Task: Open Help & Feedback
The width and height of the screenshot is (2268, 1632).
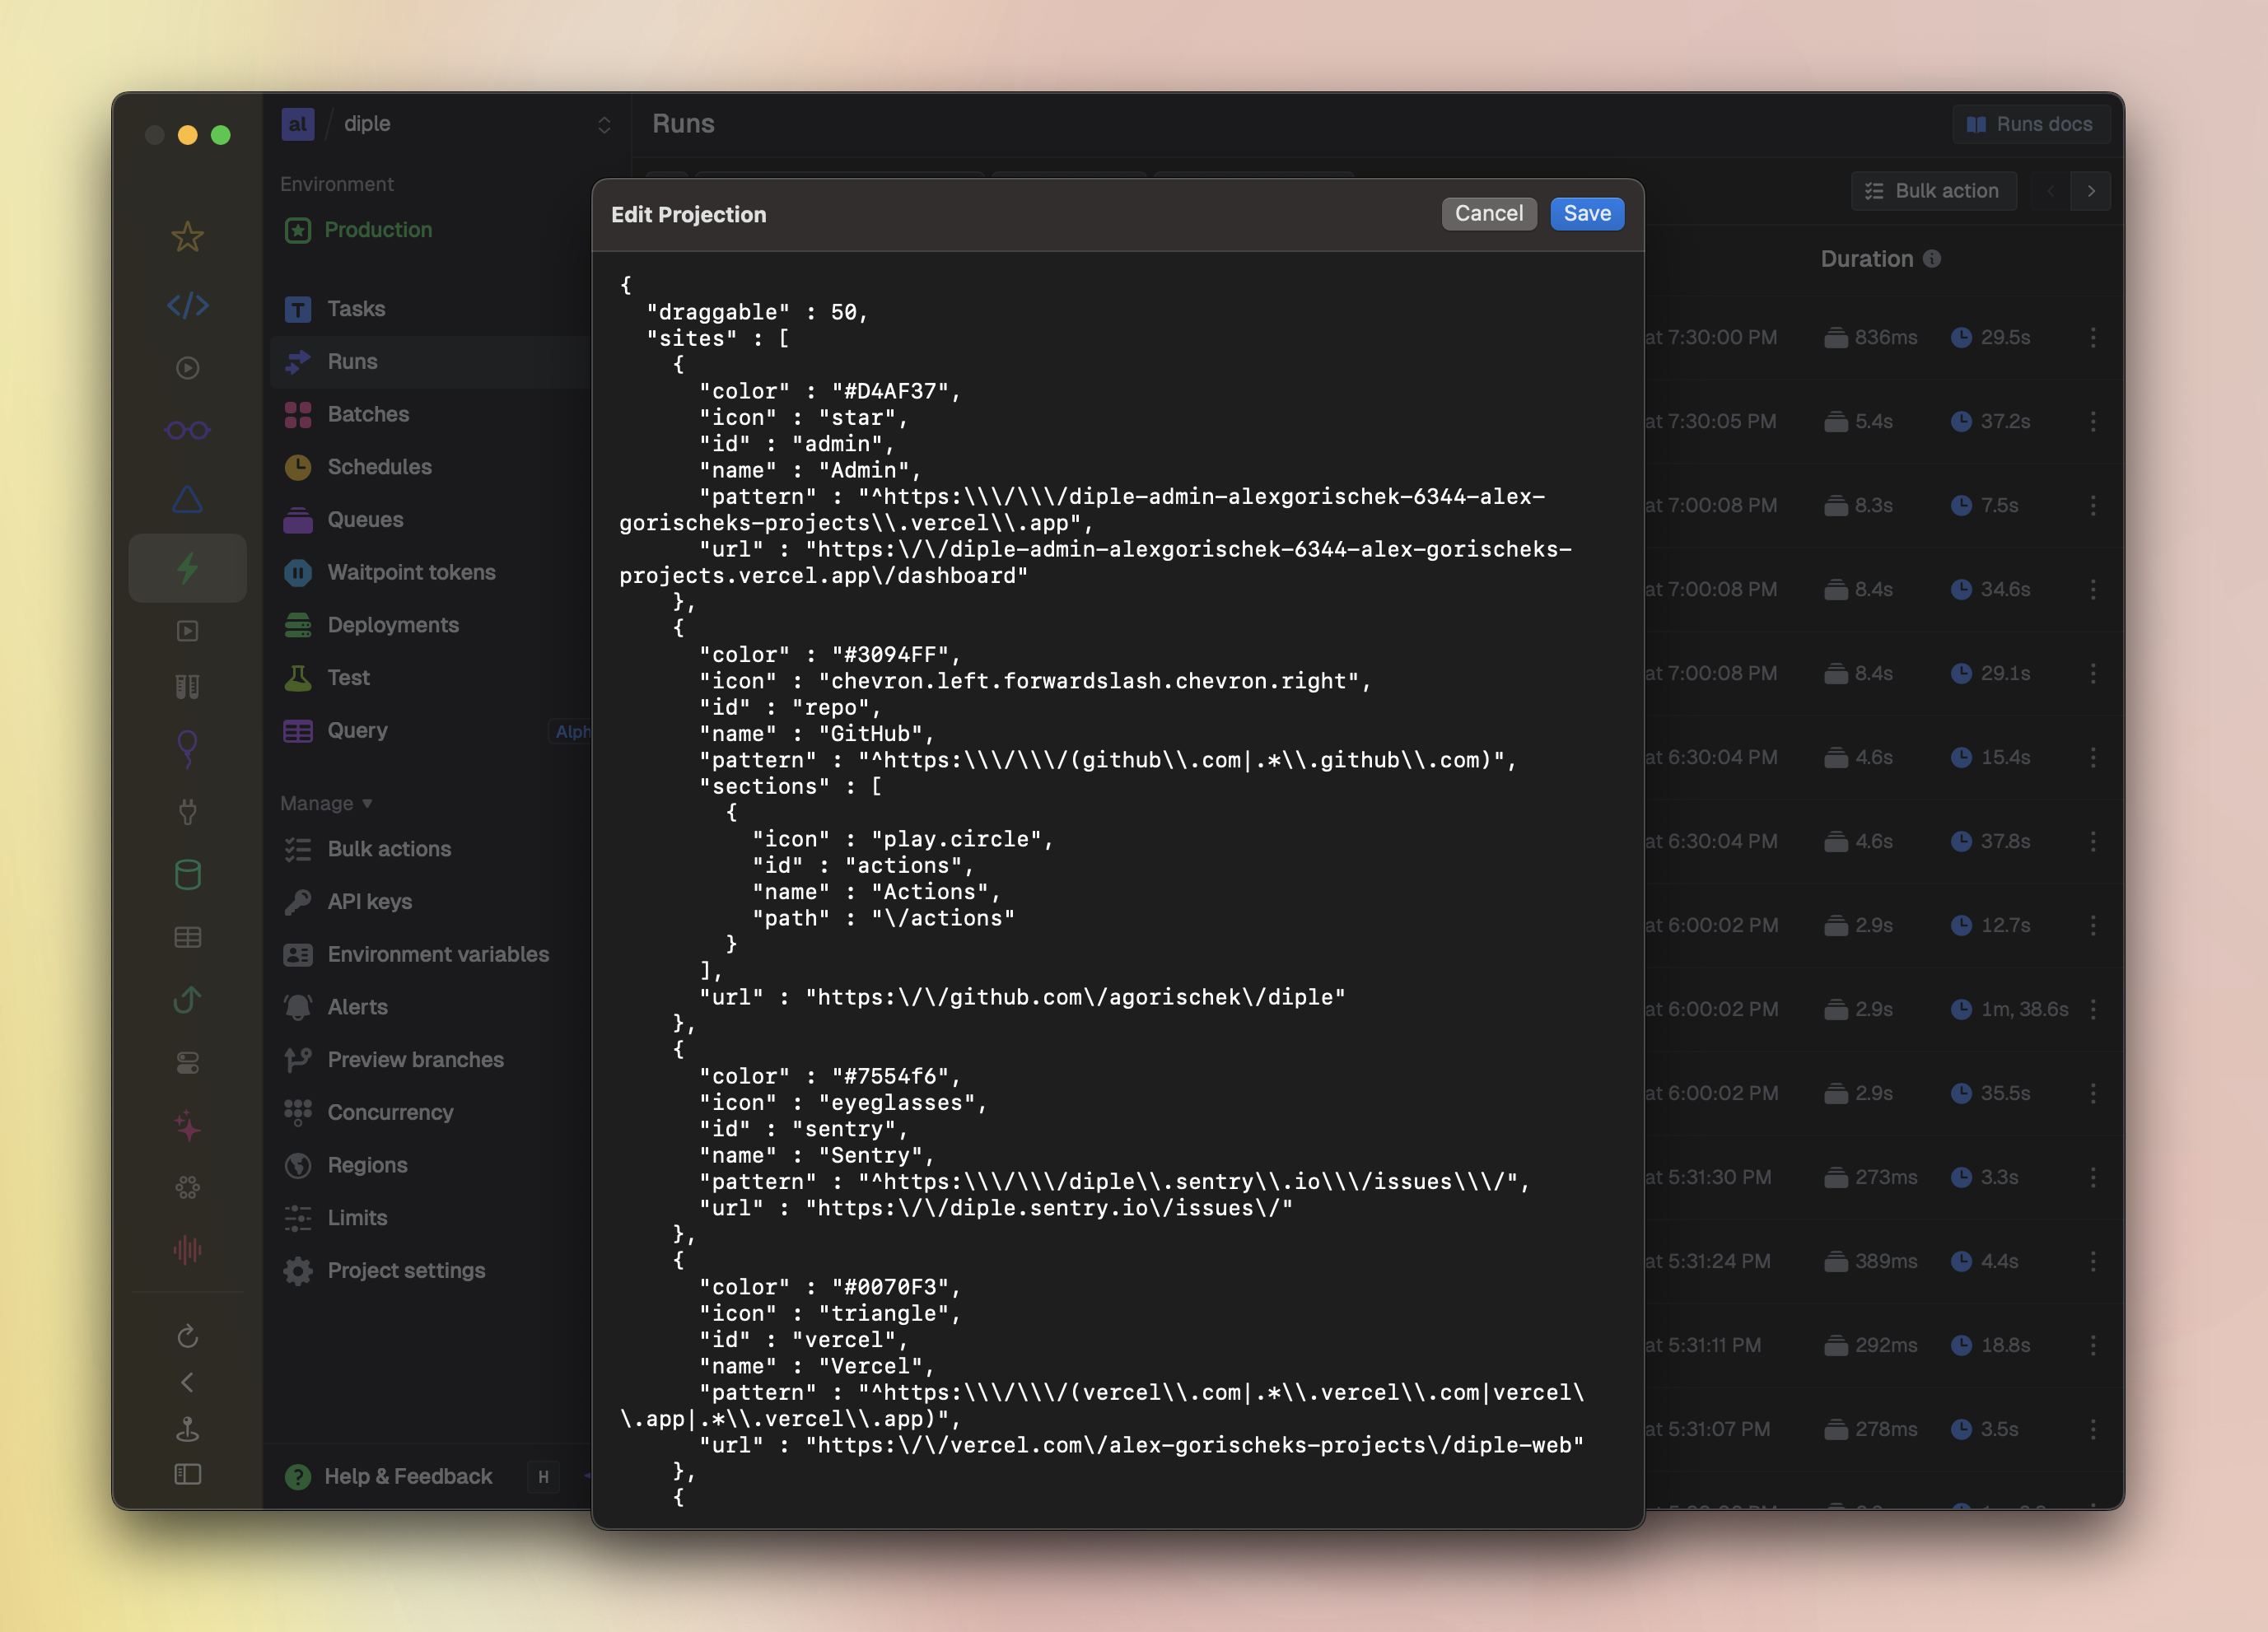Action: click(390, 1476)
